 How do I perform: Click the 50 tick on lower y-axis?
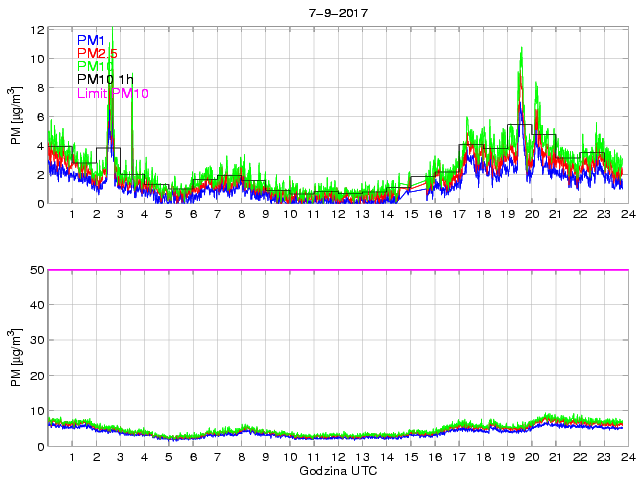click(x=37, y=270)
